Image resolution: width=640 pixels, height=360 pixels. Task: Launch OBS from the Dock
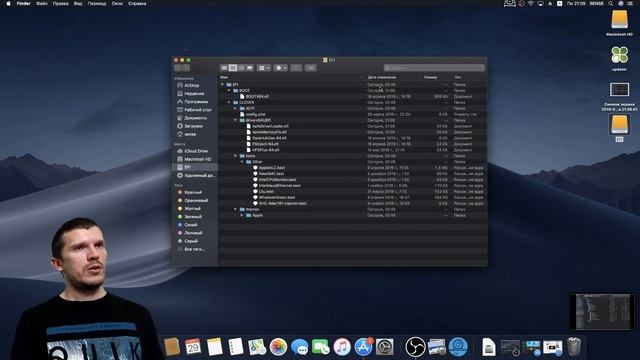(415, 347)
